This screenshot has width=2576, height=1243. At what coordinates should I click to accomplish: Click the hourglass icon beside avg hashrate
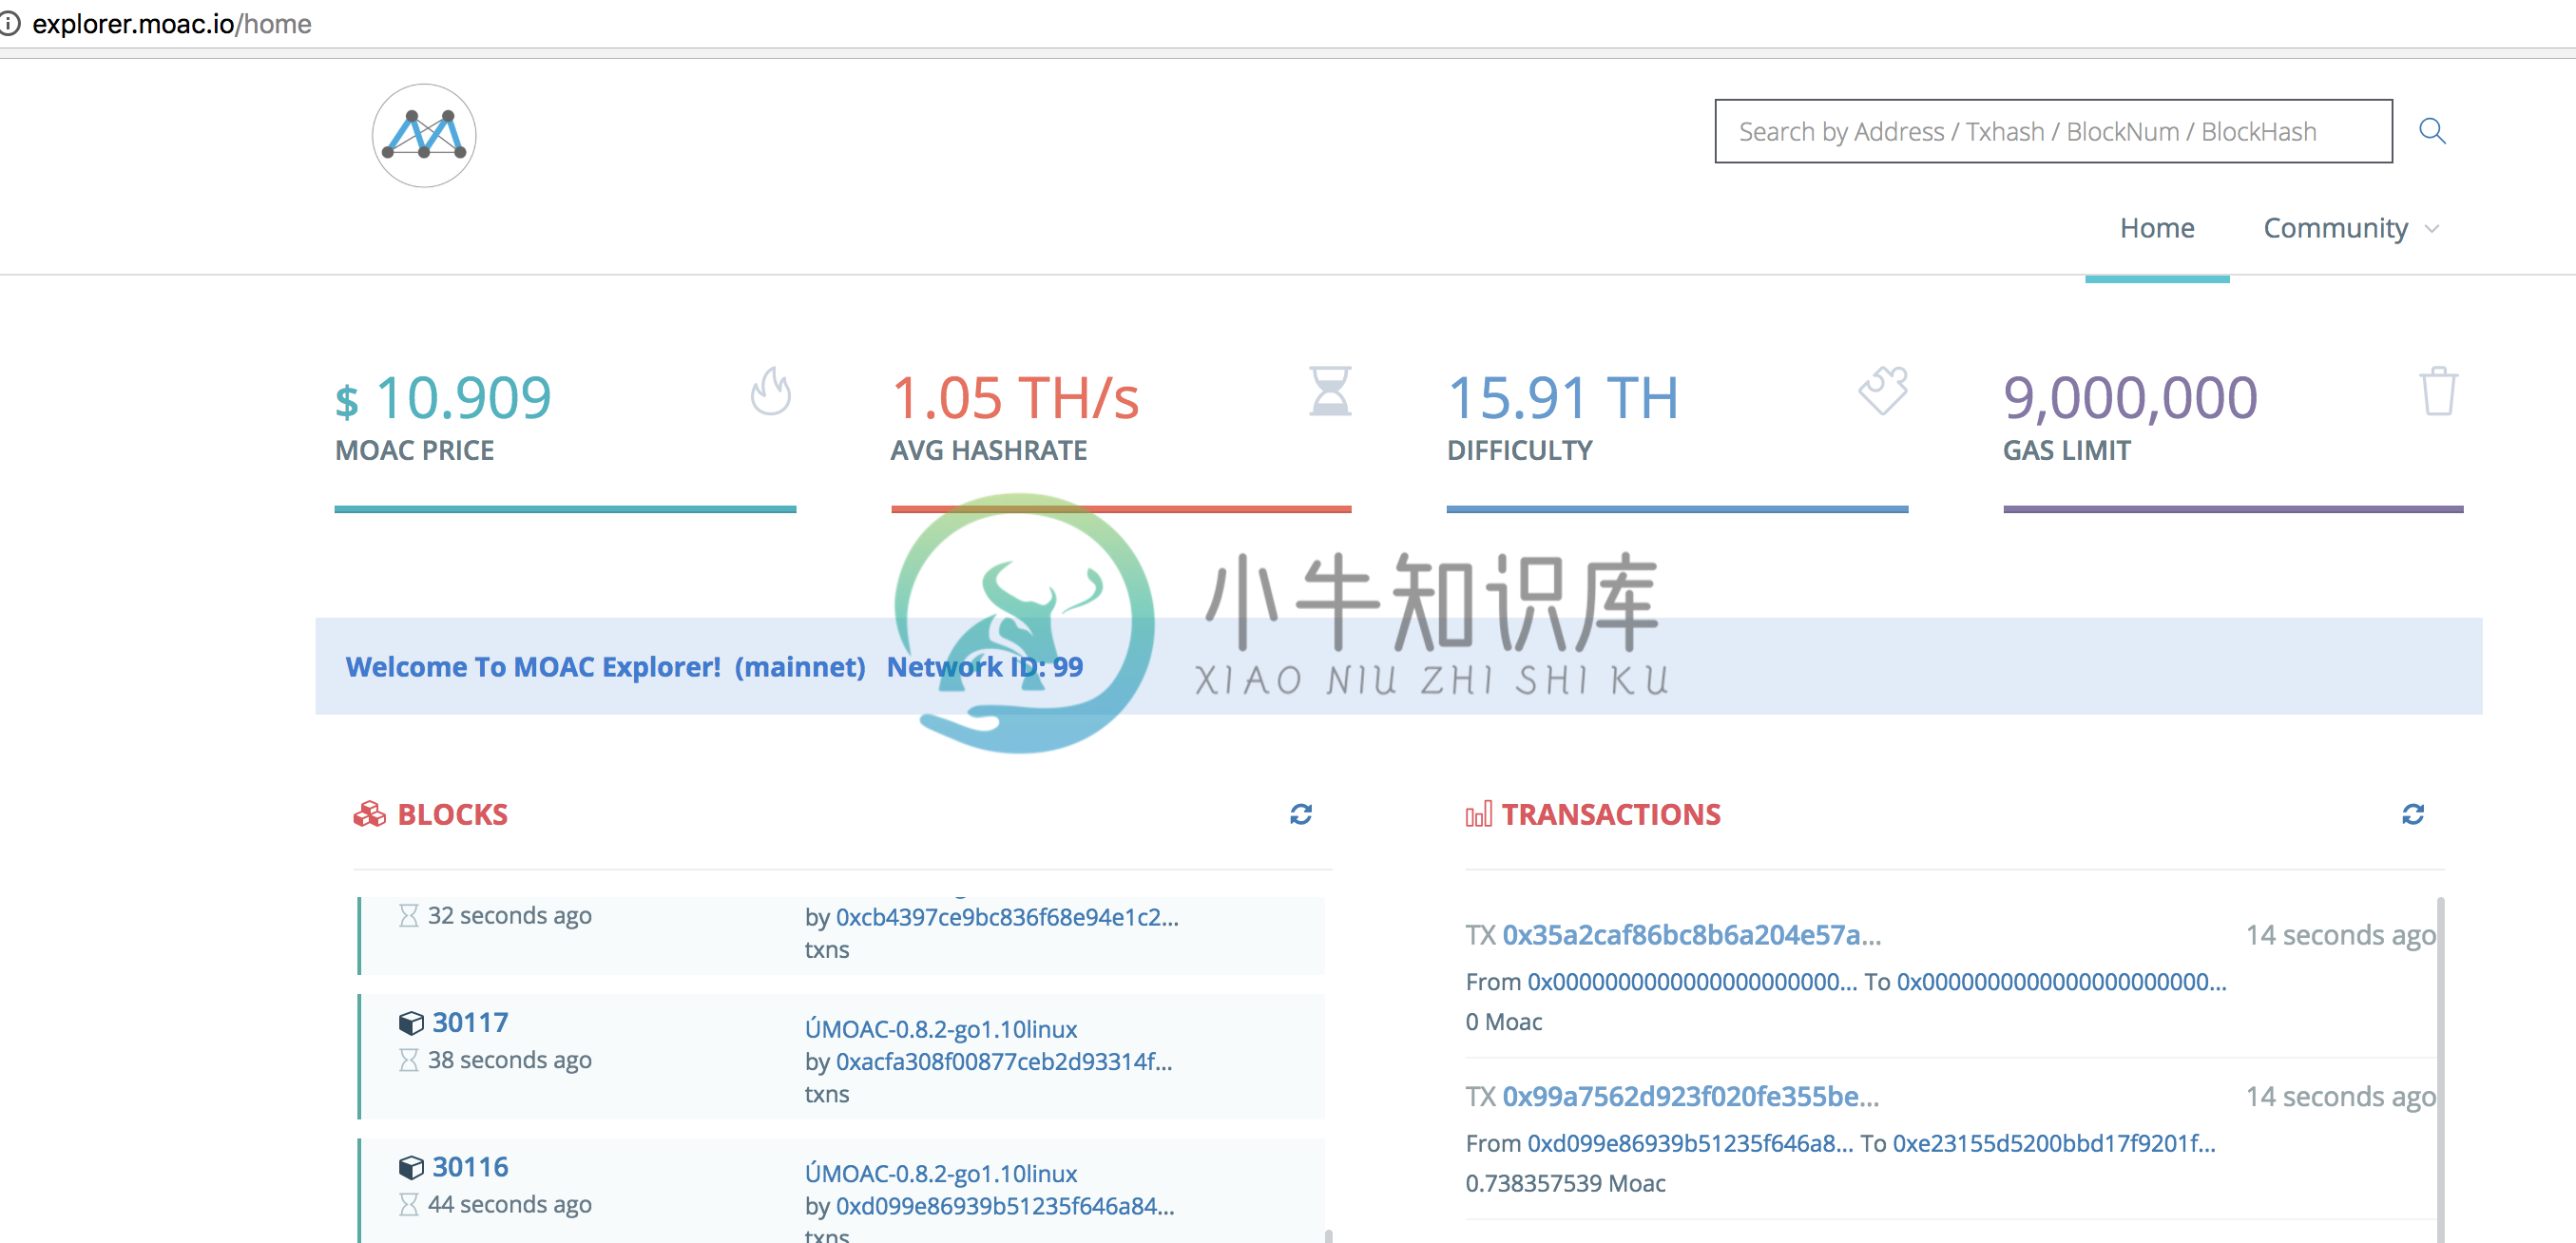[x=1330, y=391]
